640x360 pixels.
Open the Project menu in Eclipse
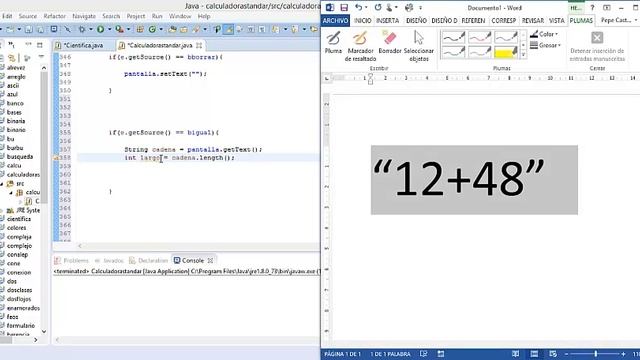[x=136, y=16]
